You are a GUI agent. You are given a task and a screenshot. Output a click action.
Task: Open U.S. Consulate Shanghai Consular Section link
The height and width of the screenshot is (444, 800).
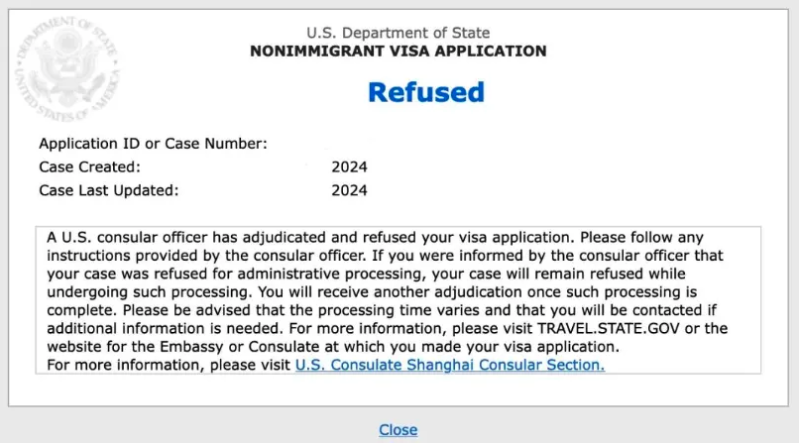[x=450, y=365]
